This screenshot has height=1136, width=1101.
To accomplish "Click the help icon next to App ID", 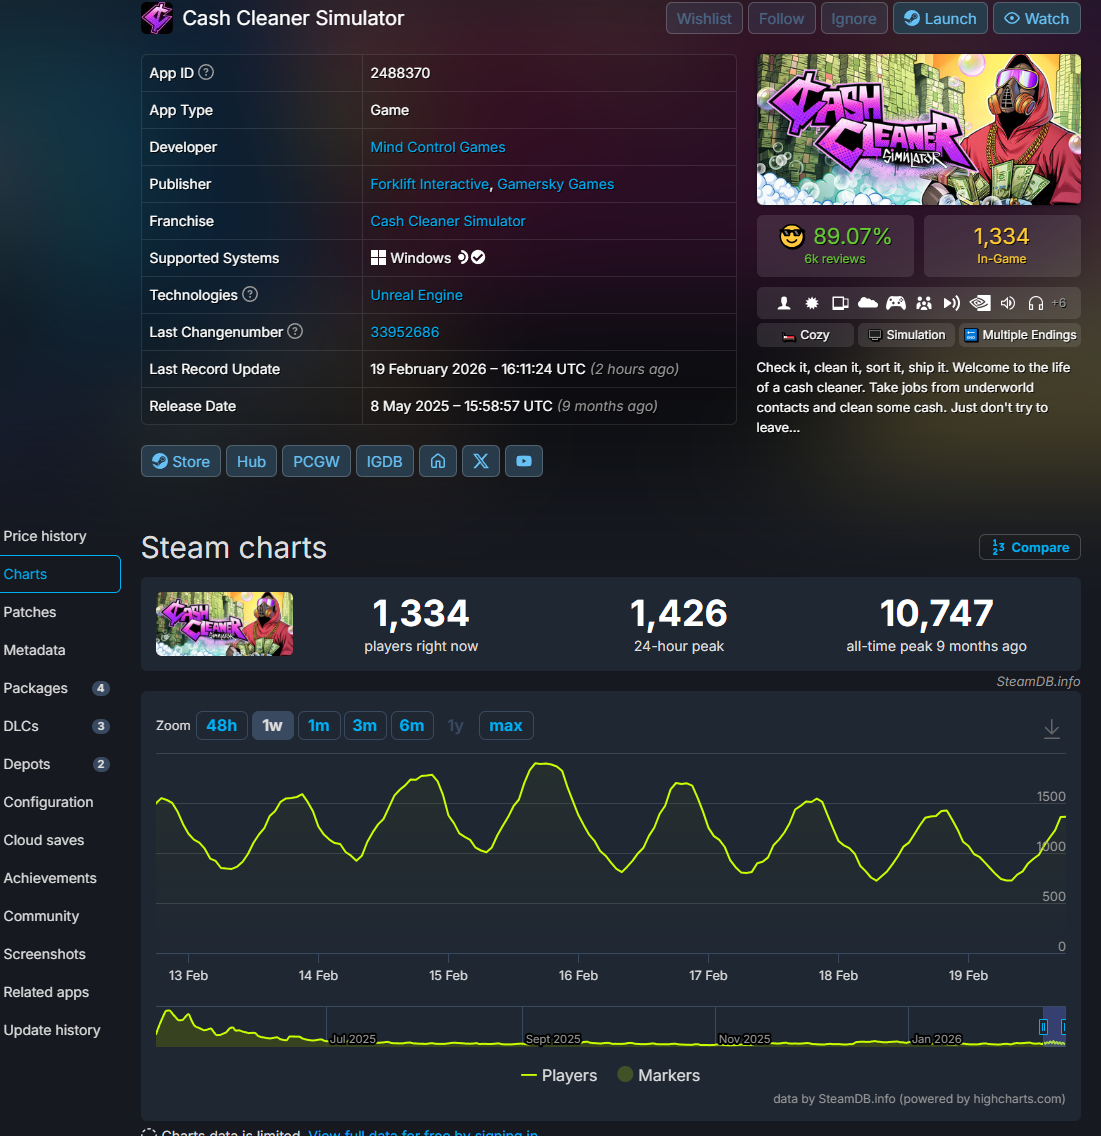I will point(206,72).
